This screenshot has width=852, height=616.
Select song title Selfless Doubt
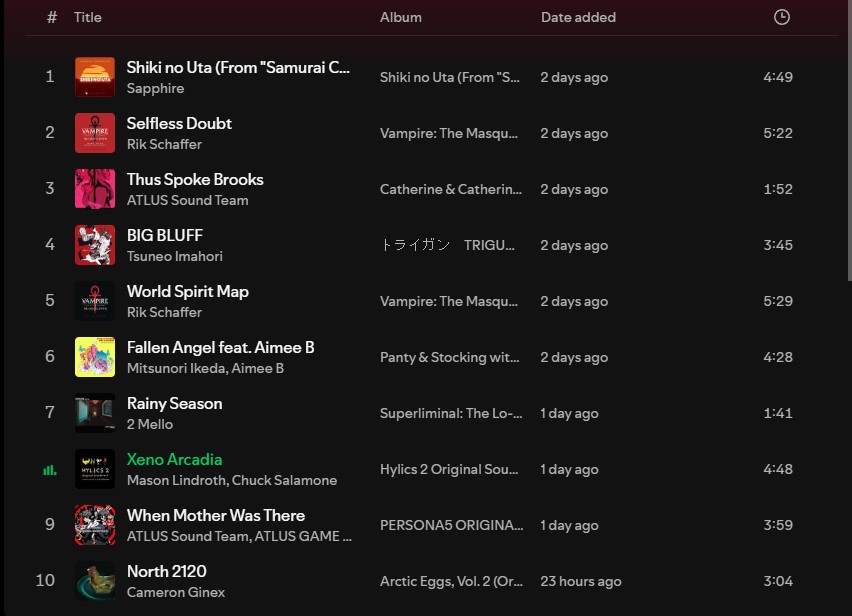pos(179,123)
